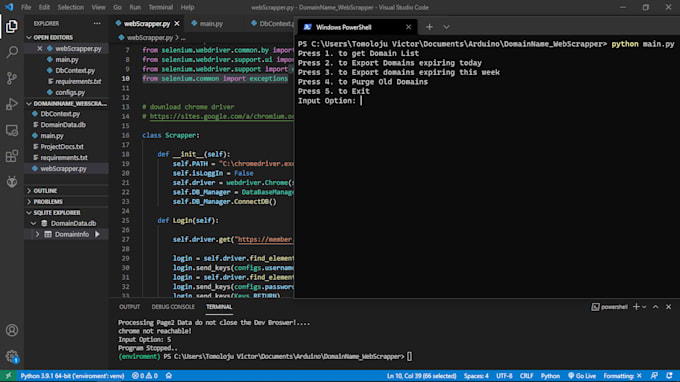Open main.py in project folder tree

(52, 136)
